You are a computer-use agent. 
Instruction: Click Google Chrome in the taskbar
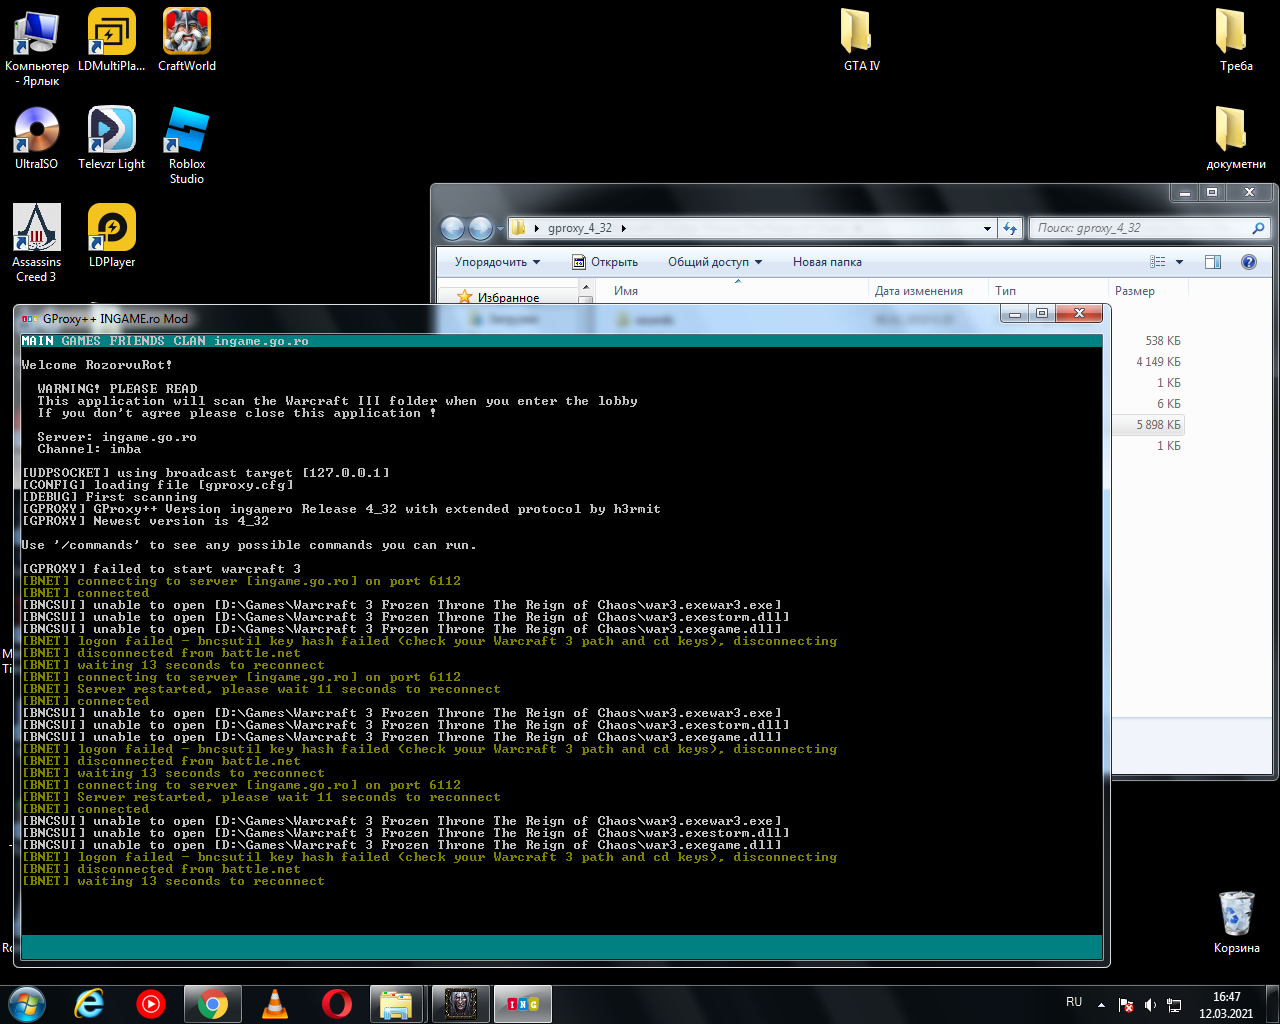pos(212,1003)
